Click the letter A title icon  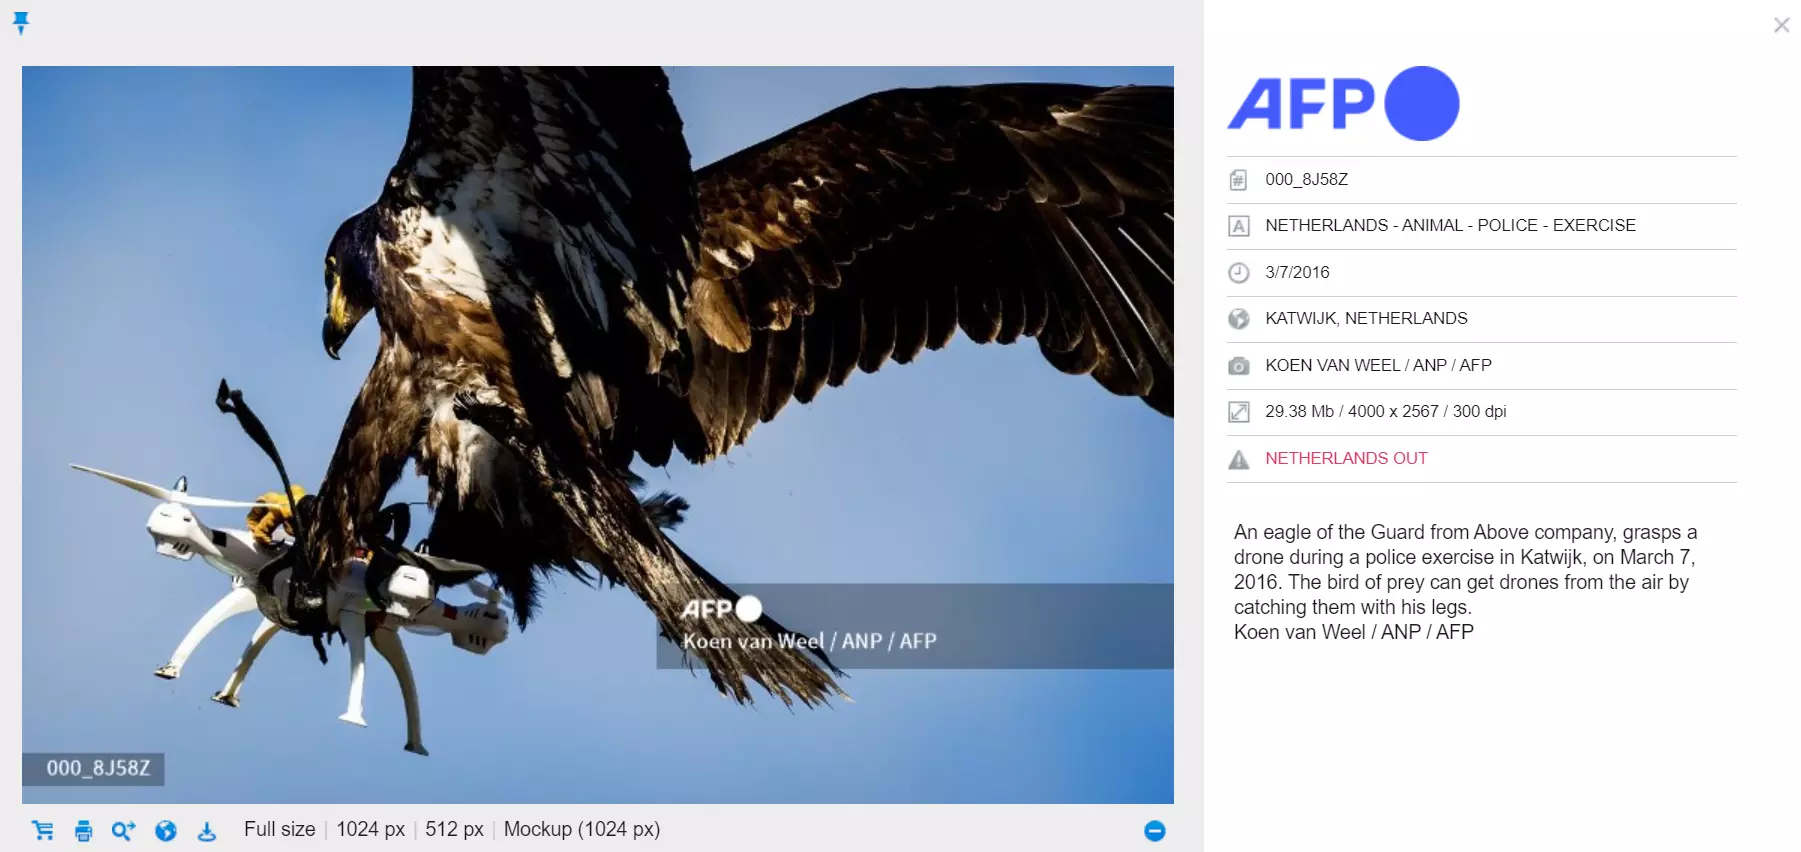[1238, 226]
